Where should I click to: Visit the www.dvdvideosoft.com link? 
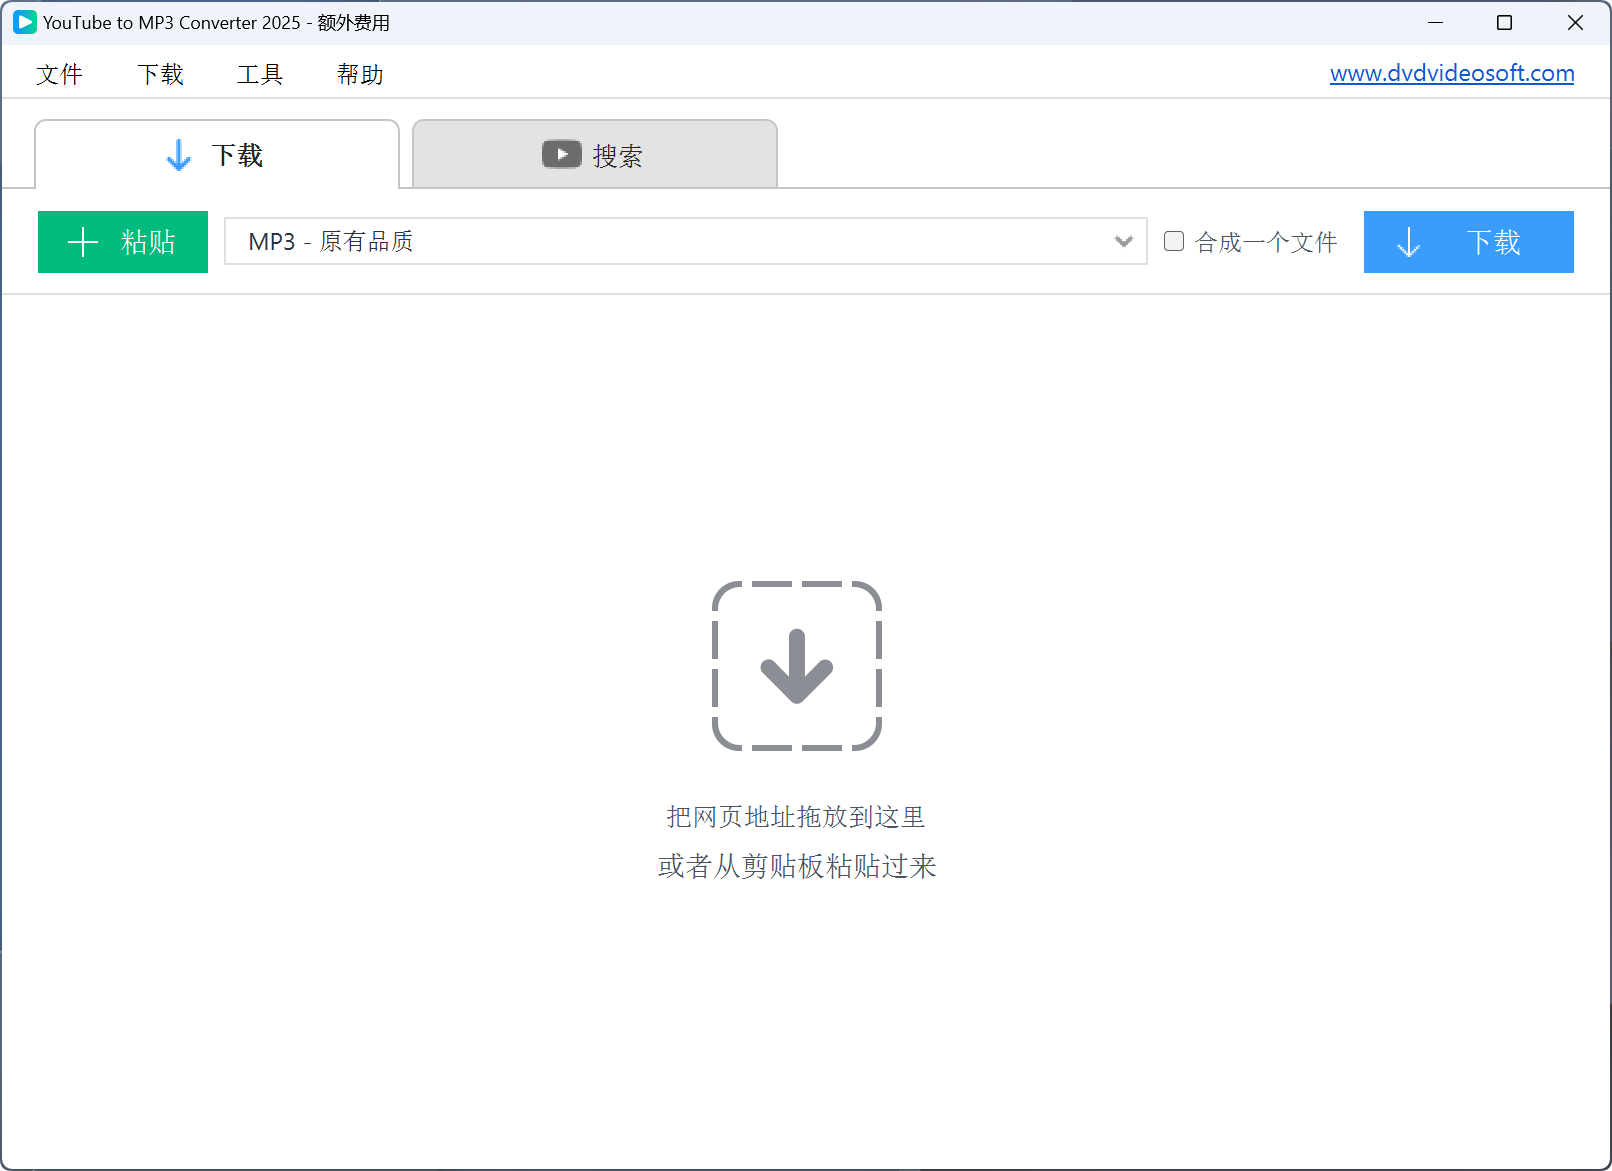[1451, 73]
